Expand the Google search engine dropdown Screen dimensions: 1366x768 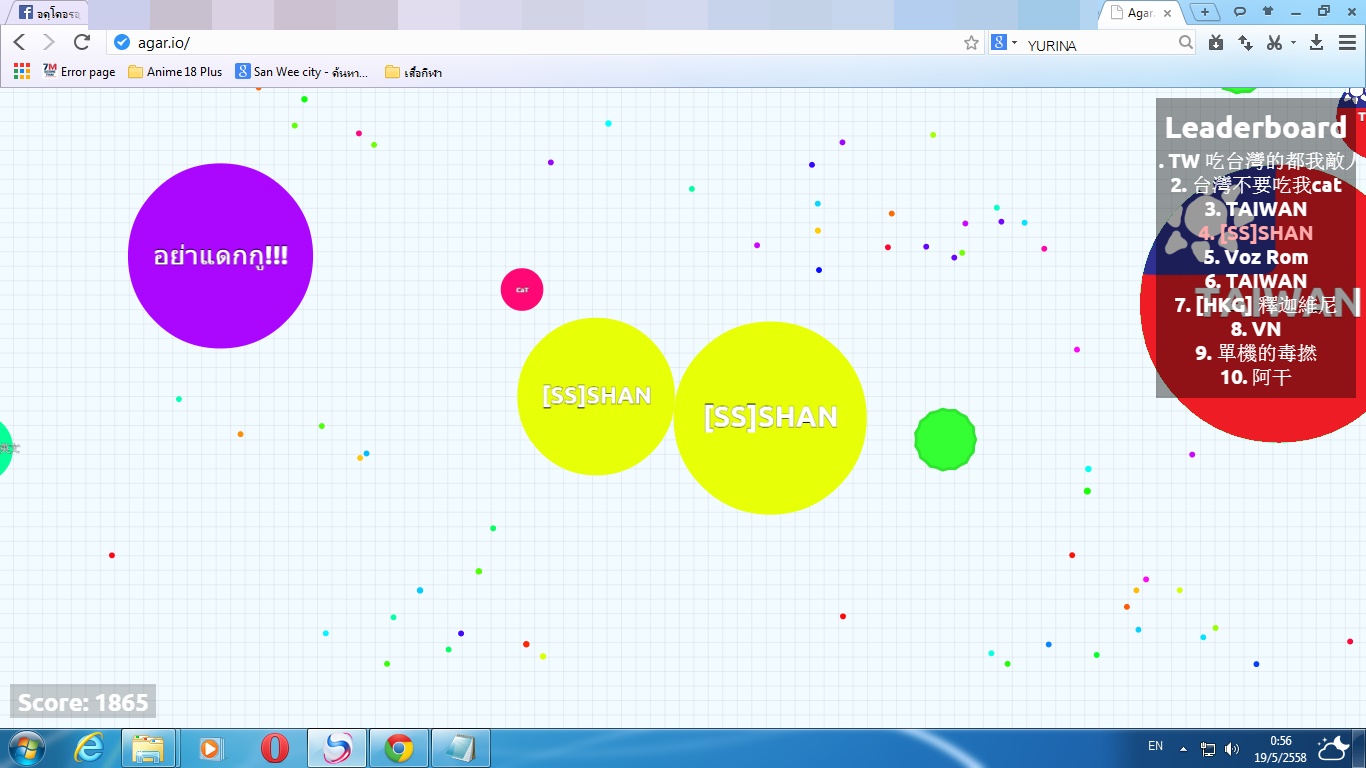(x=1004, y=43)
